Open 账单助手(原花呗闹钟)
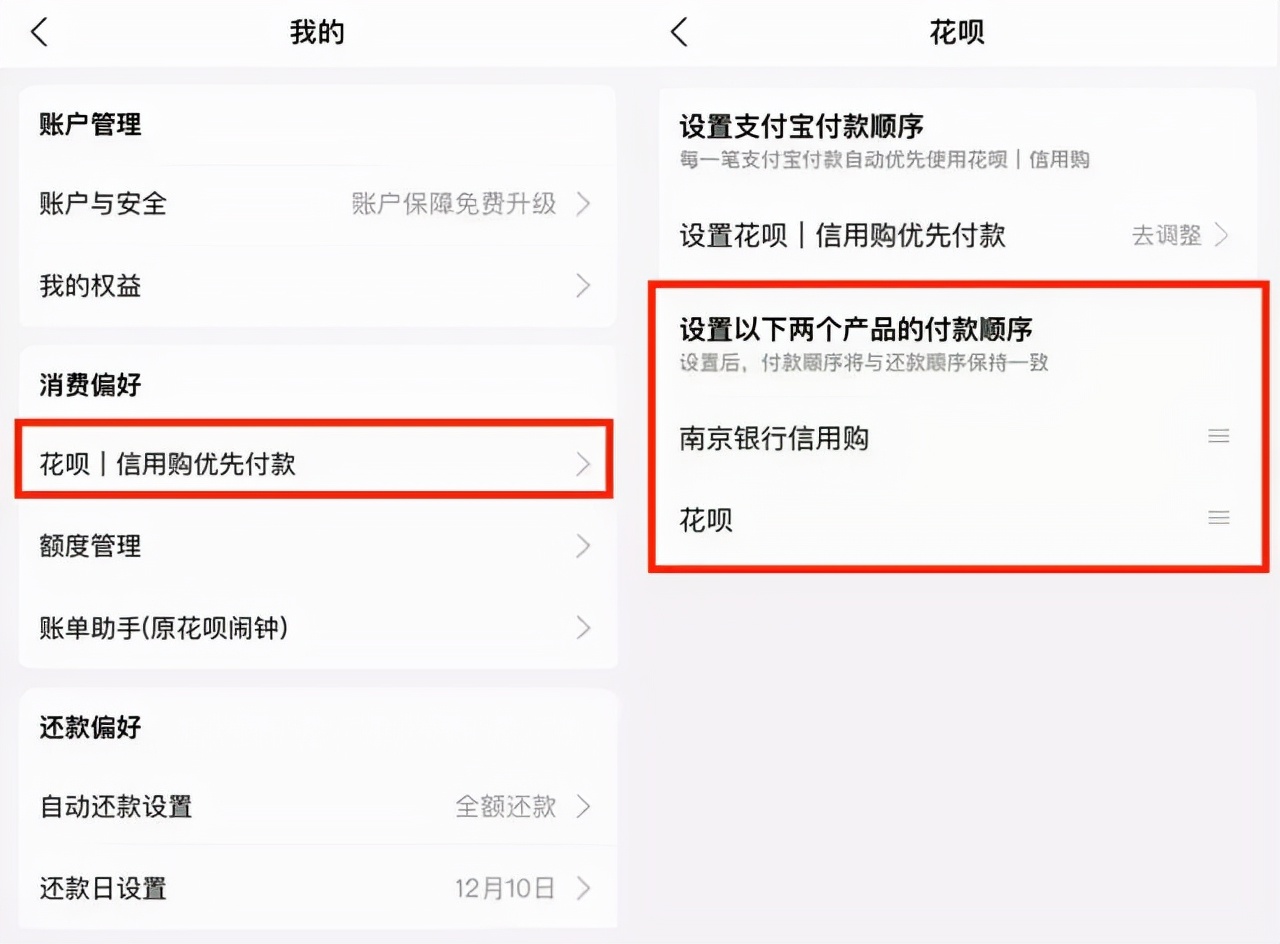 pyautogui.click(x=318, y=628)
